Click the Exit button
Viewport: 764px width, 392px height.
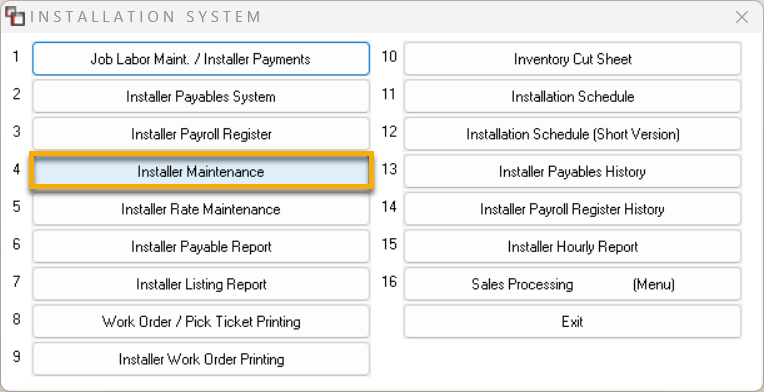pyautogui.click(x=573, y=321)
